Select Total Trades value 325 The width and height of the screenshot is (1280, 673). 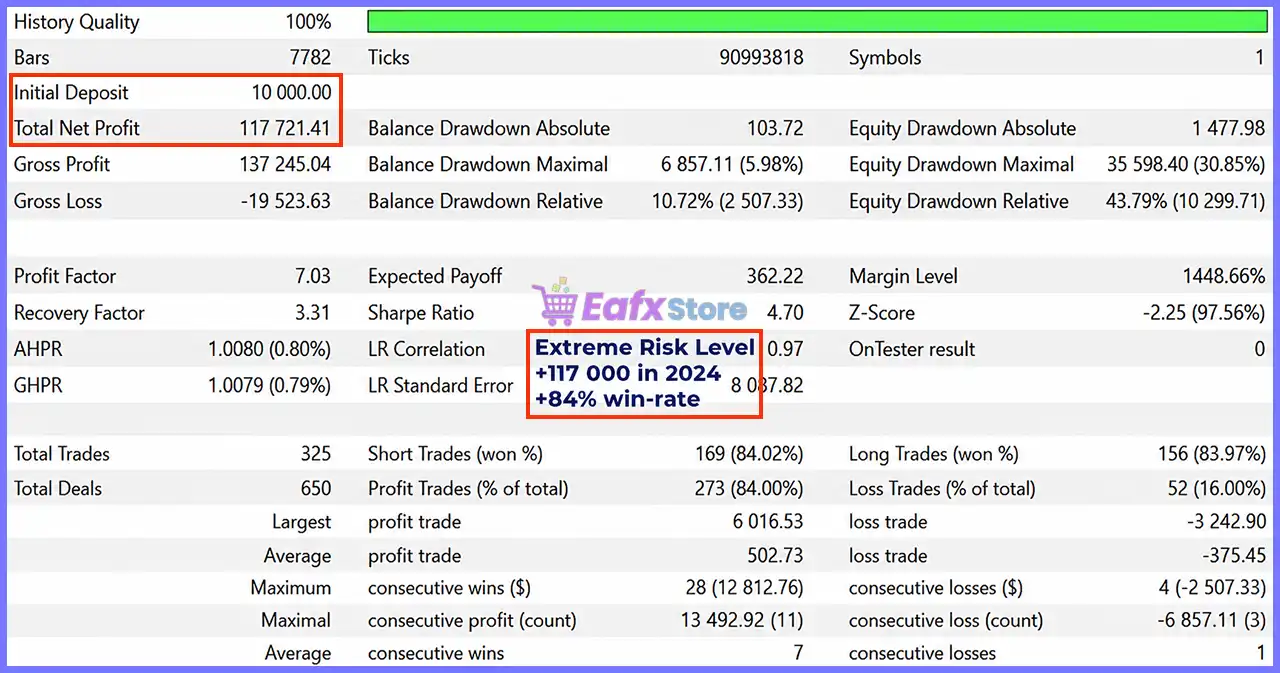tap(316, 454)
